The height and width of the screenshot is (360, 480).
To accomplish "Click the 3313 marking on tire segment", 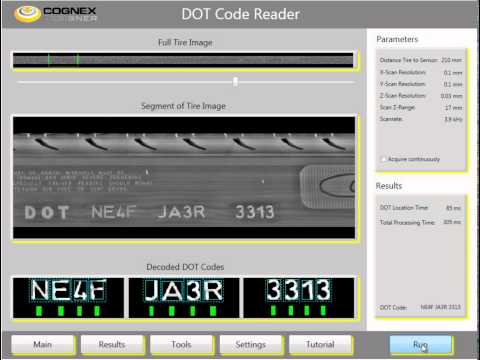I will point(255,212).
